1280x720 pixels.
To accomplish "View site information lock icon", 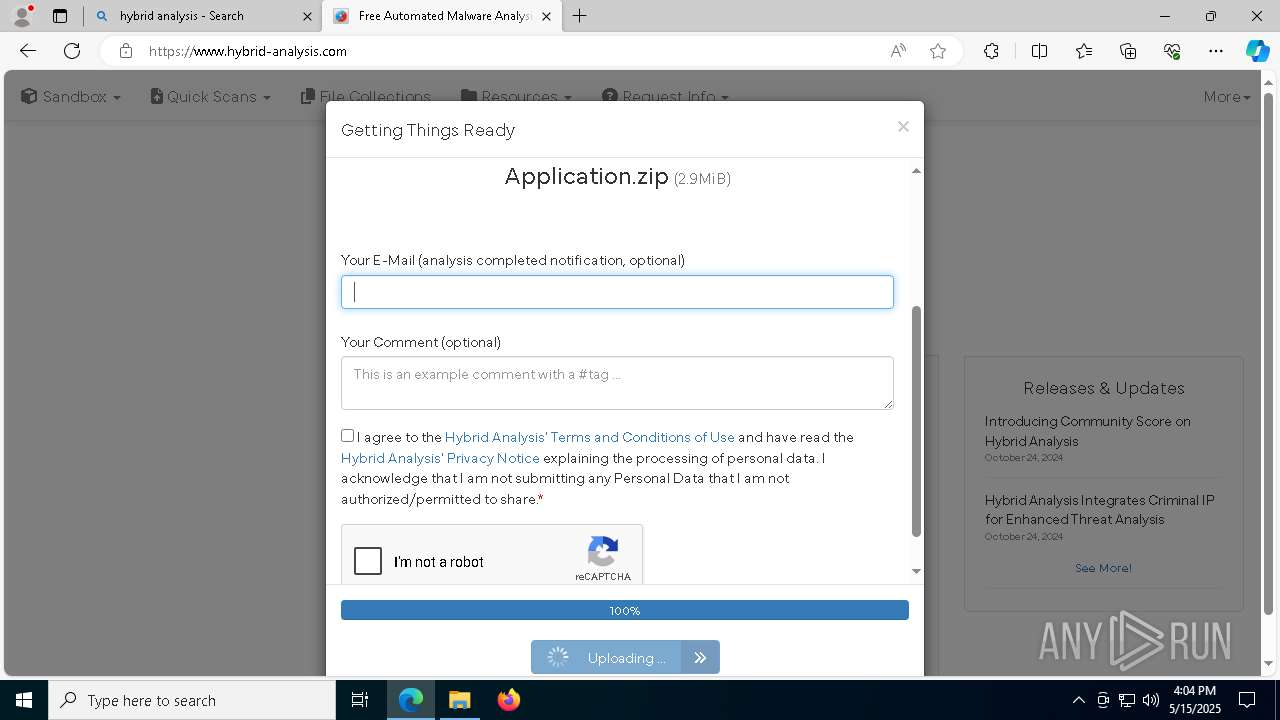I will (x=125, y=51).
